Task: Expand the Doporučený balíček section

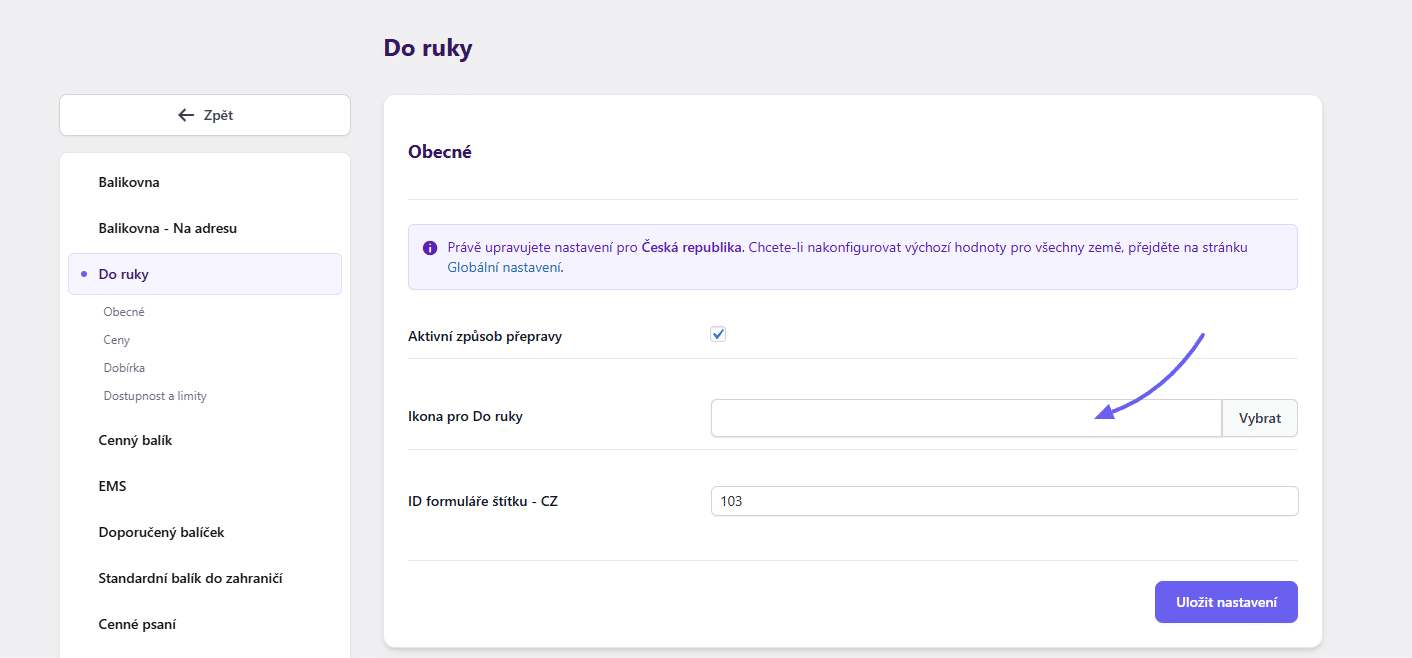Action: pyautogui.click(x=161, y=532)
